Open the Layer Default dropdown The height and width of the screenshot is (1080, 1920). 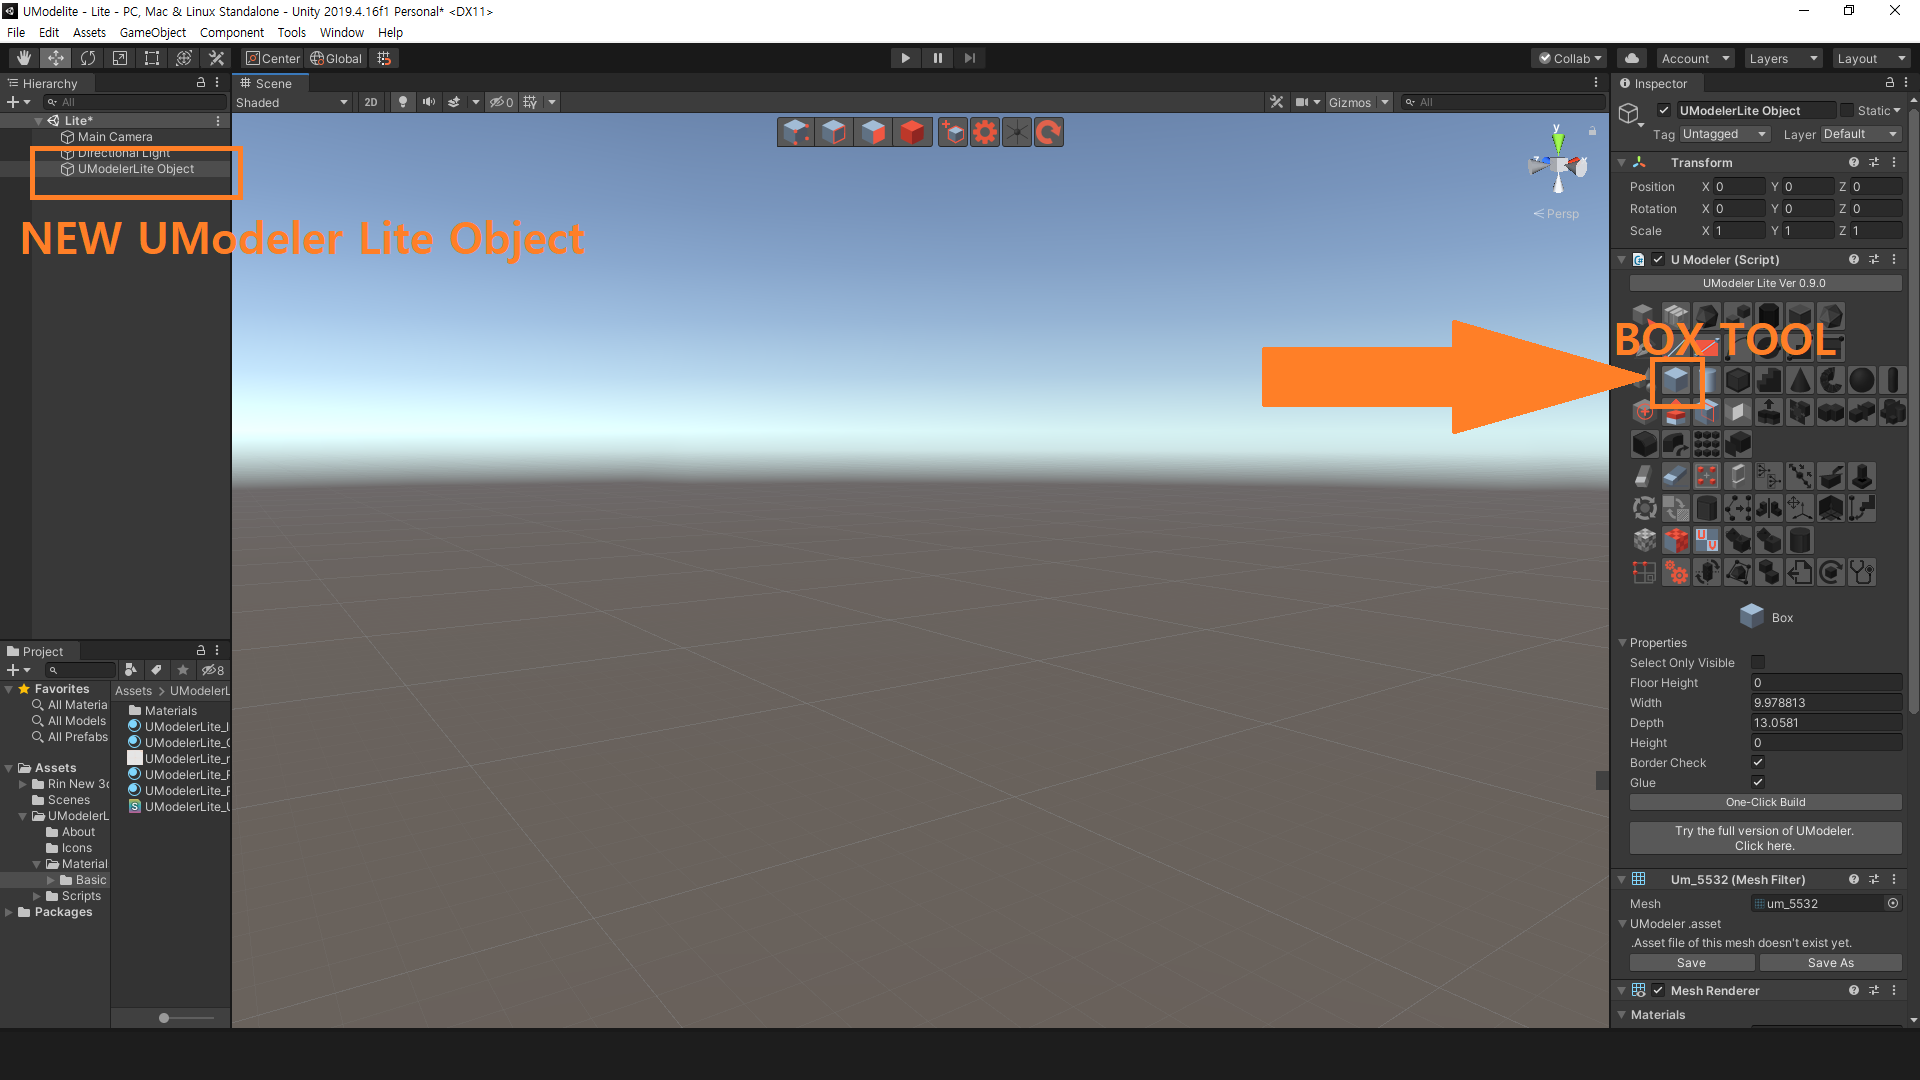(1860, 134)
